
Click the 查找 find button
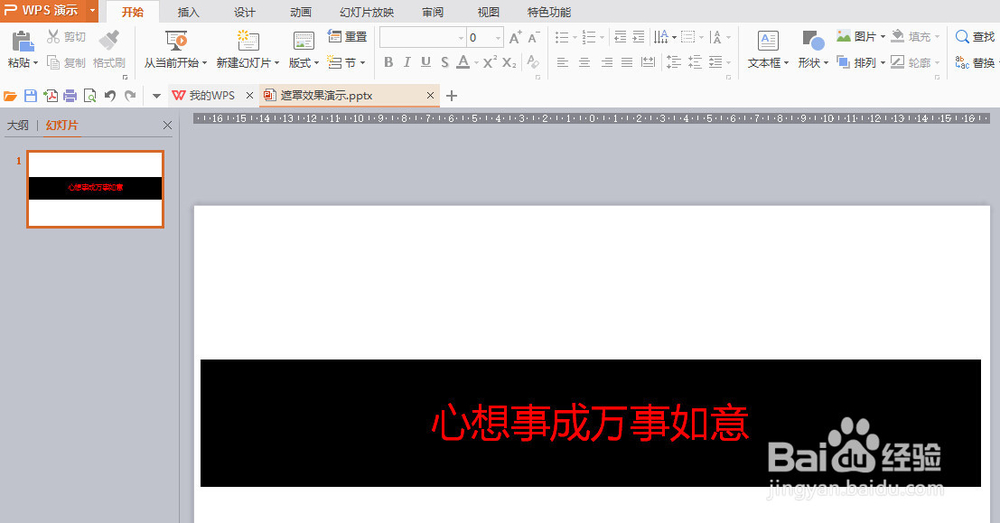(974, 37)
